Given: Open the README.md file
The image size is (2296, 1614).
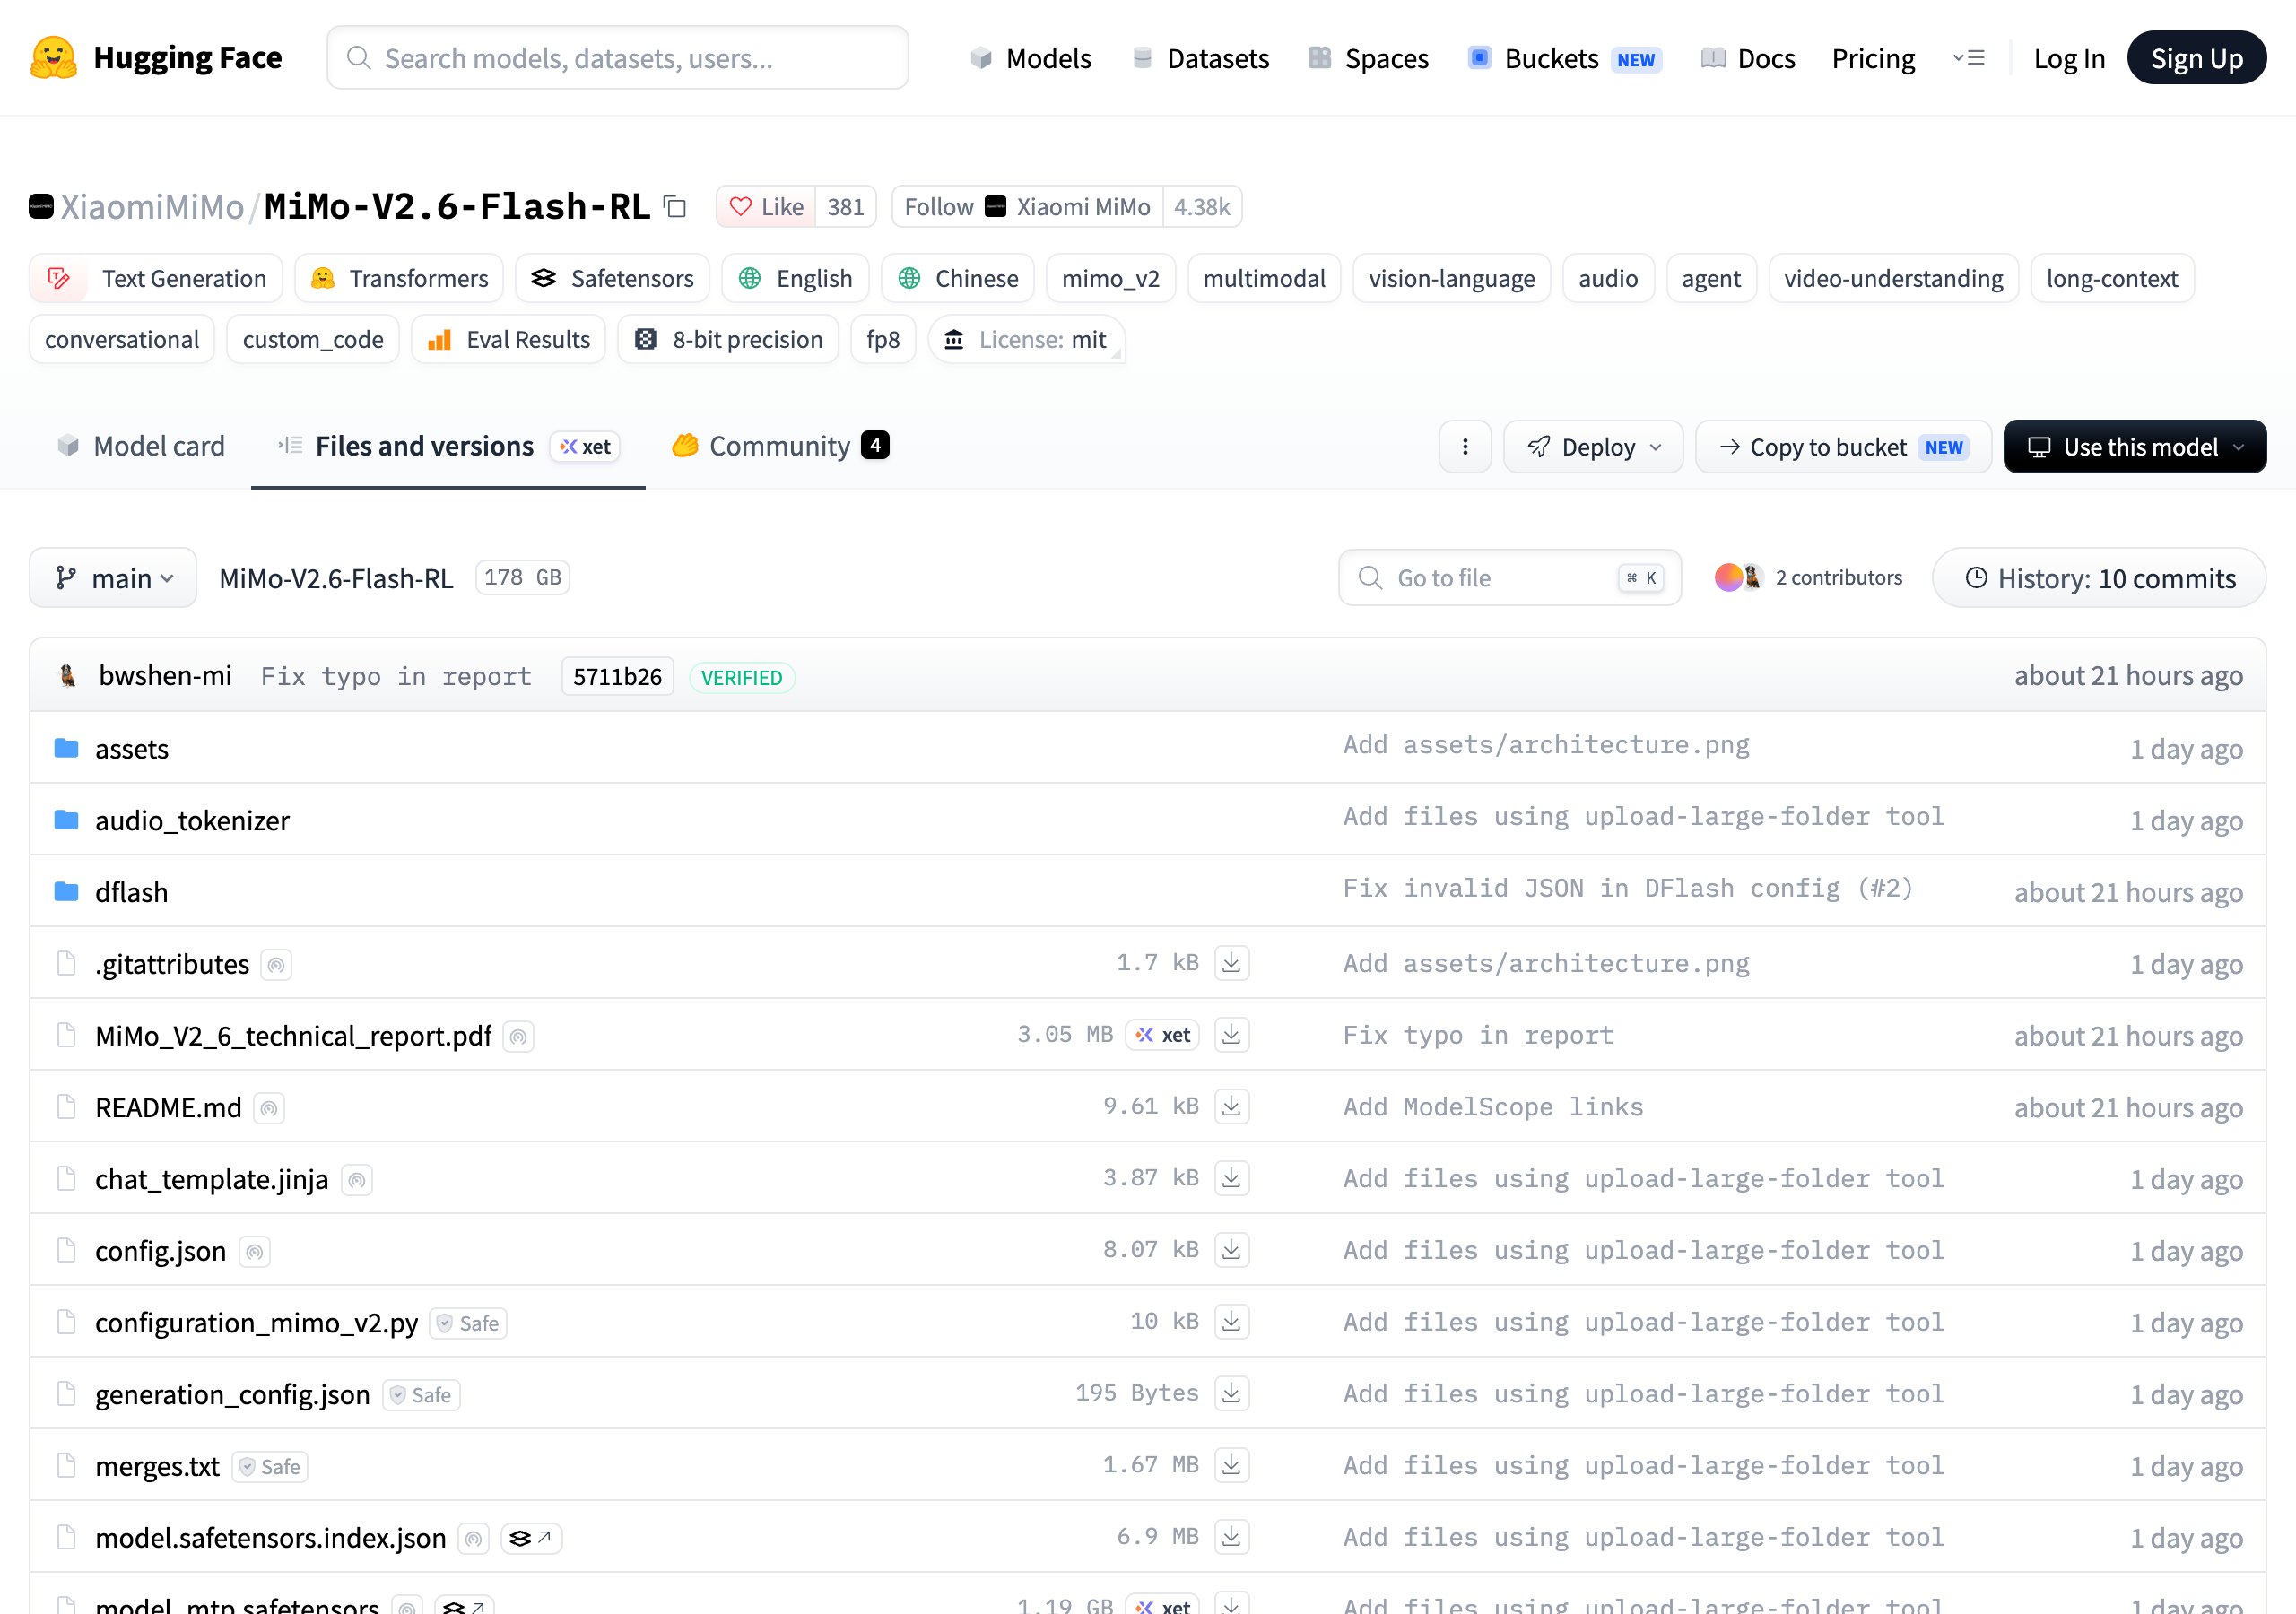Looking at the screenshot, I should [x=168, y=1108].
